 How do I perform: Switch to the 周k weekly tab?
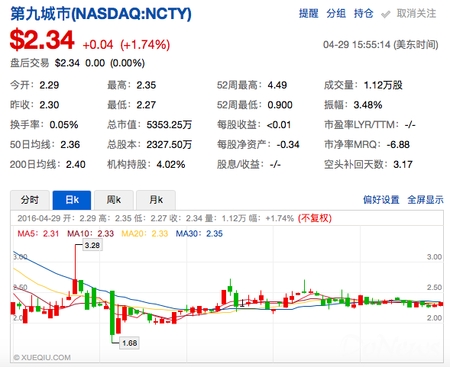pos(114,200)
